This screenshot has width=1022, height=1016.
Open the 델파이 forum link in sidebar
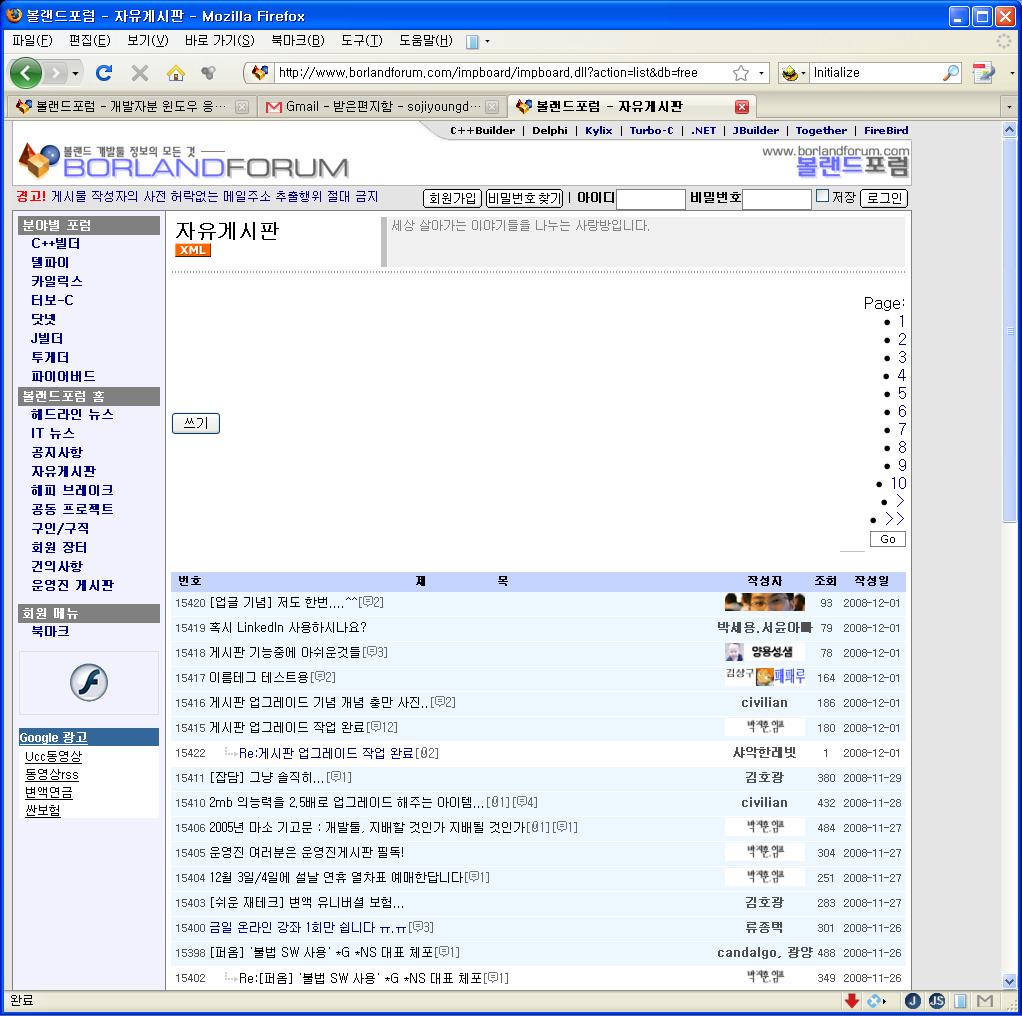50,262
